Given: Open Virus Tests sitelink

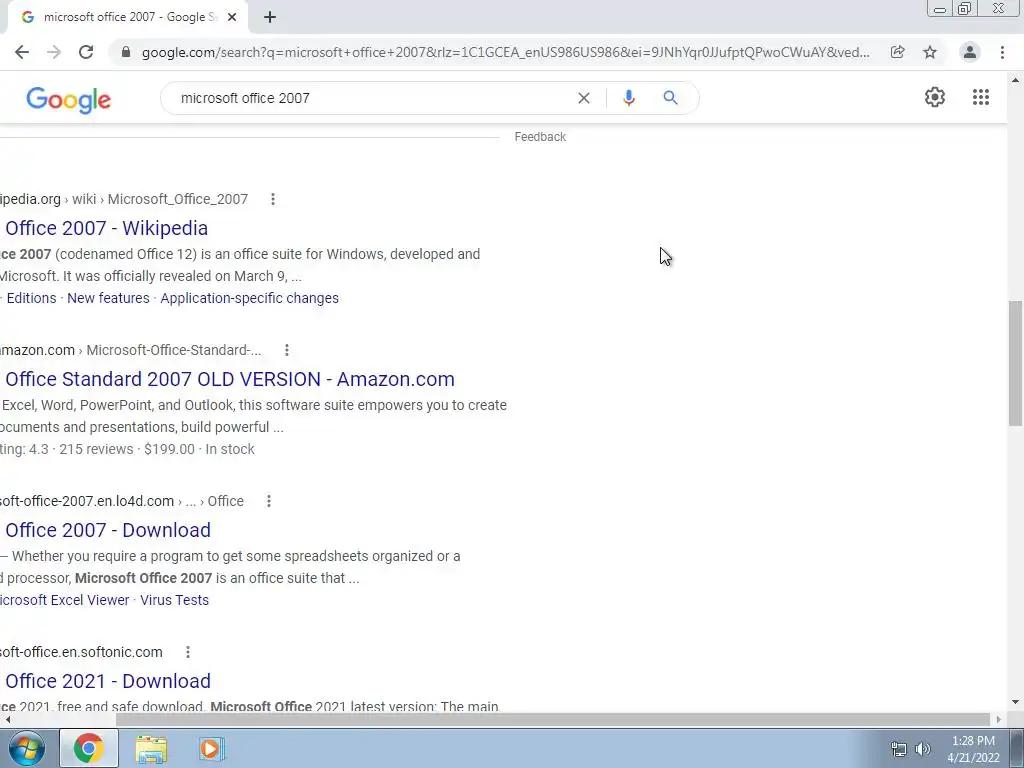Looking at the screenshot, I should 174,600.
